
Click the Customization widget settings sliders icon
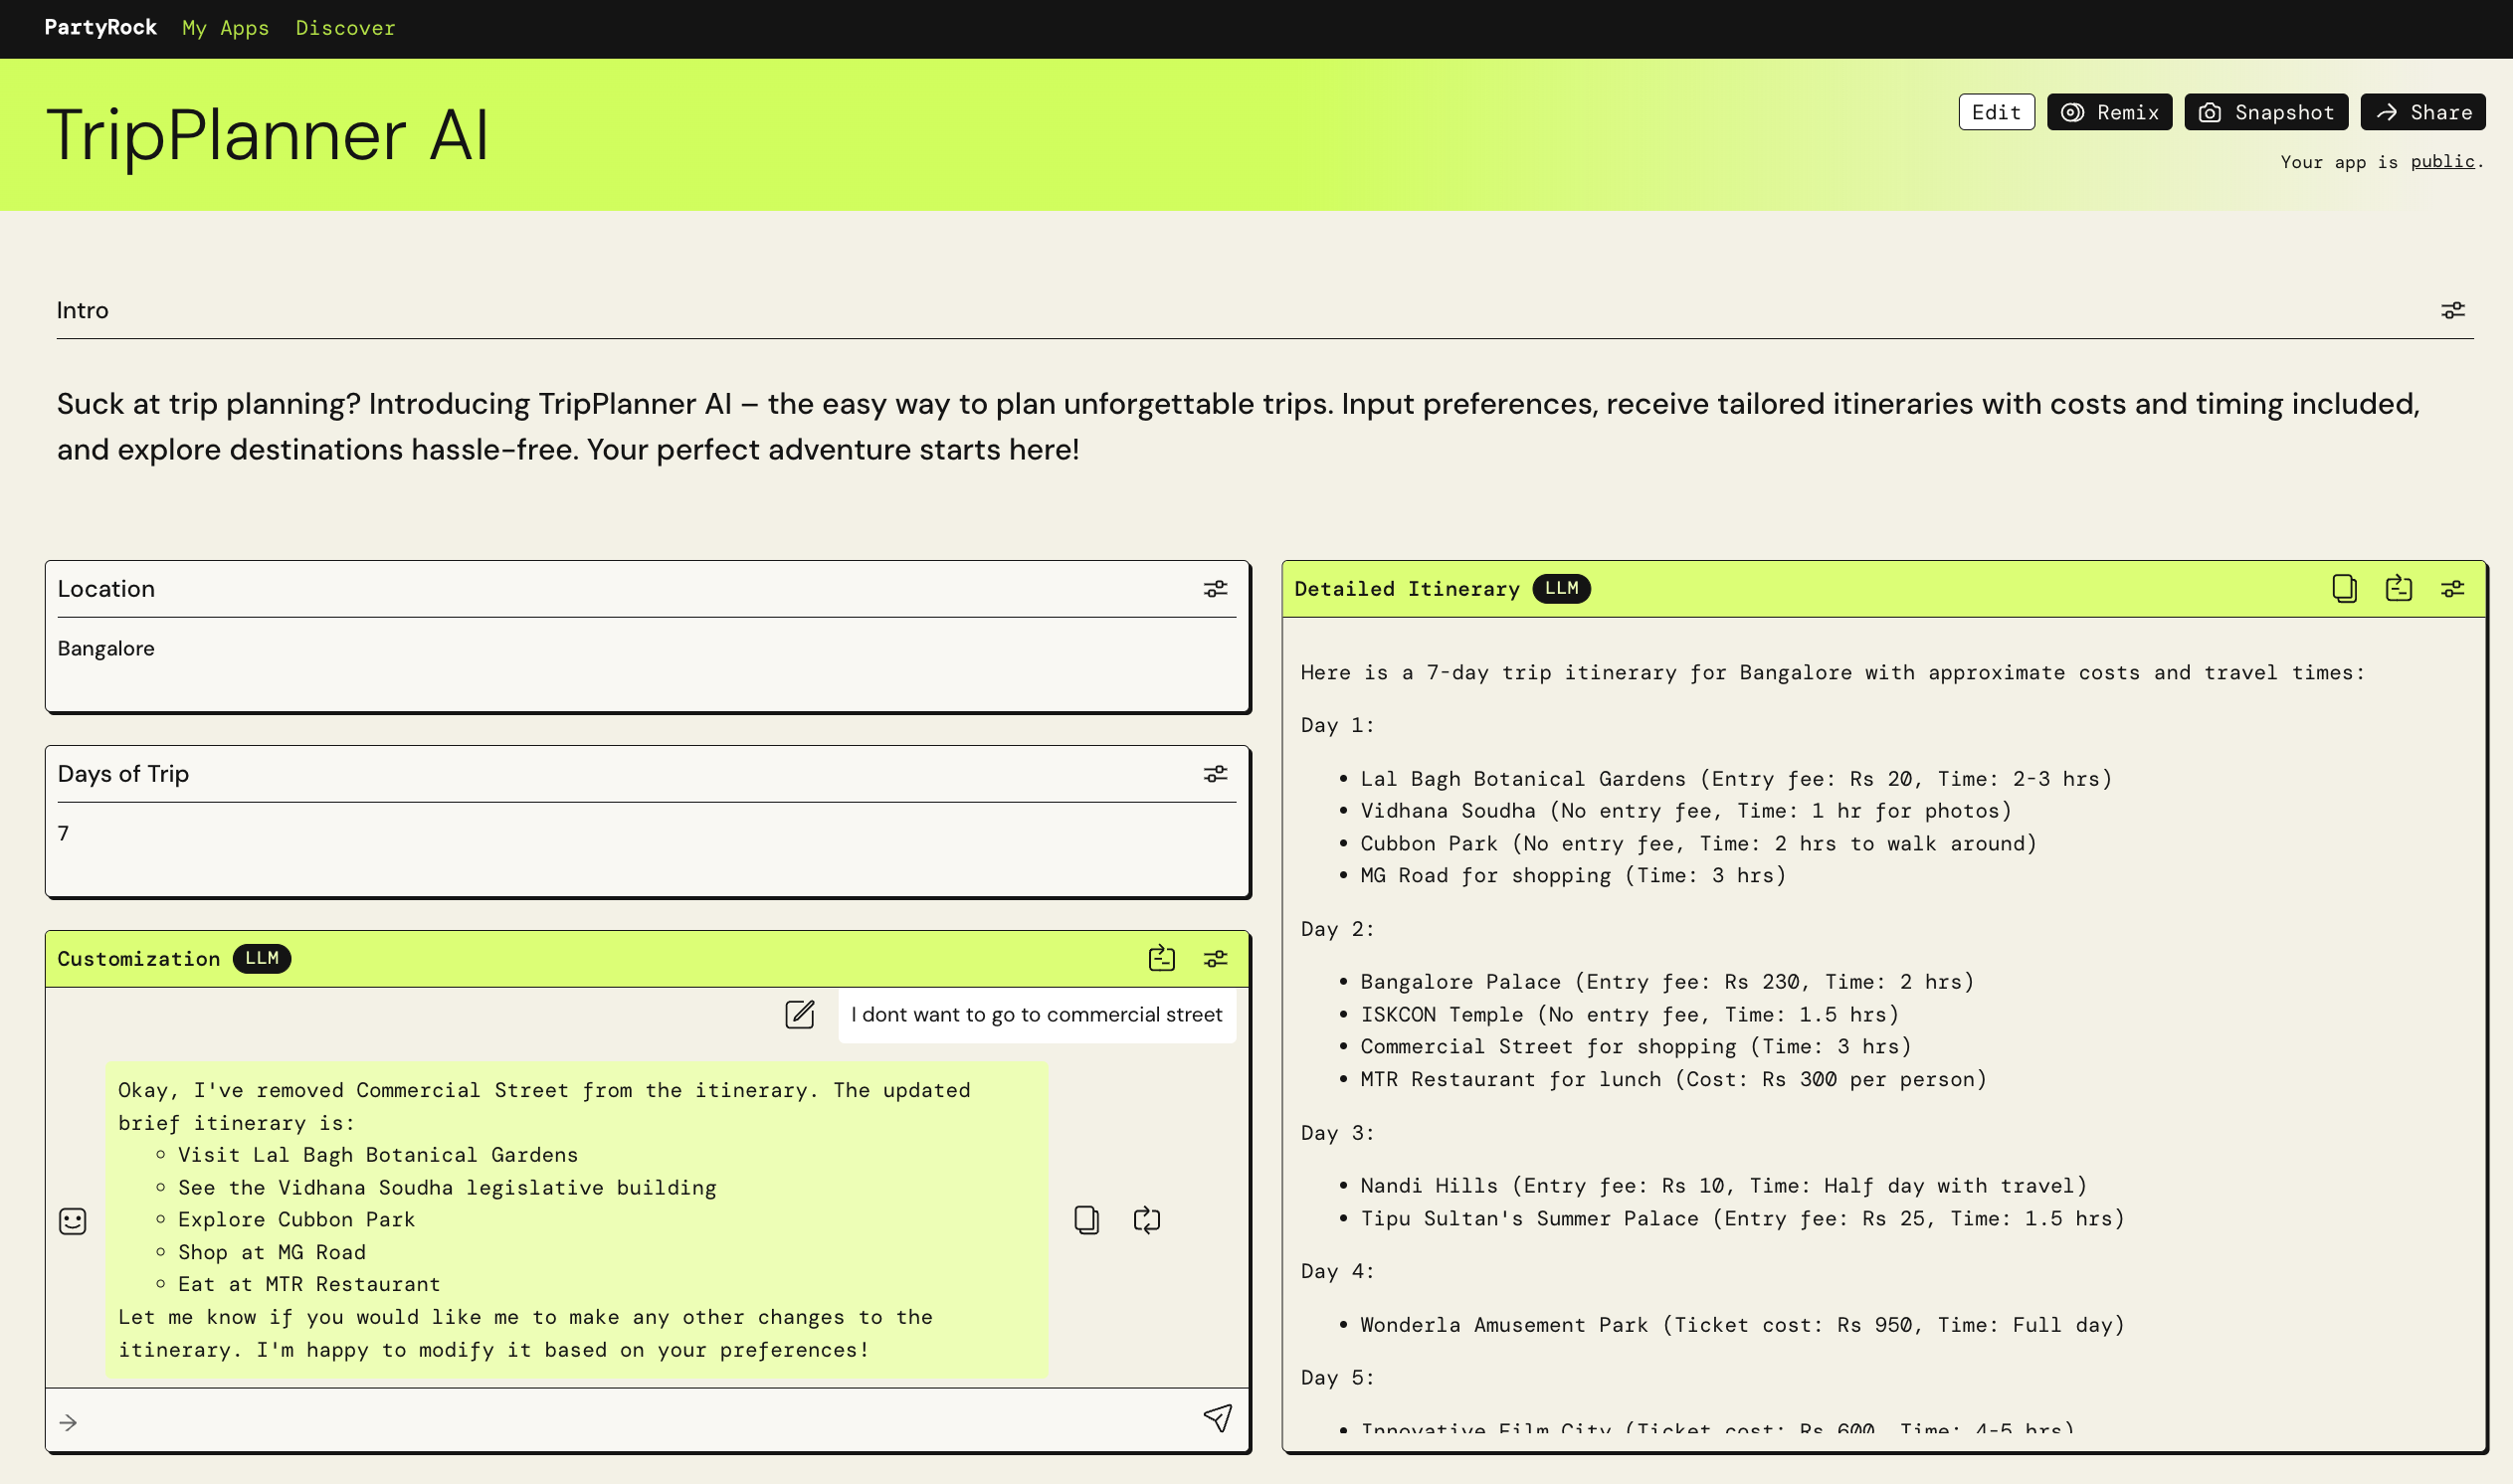[x=1215, y=959]
